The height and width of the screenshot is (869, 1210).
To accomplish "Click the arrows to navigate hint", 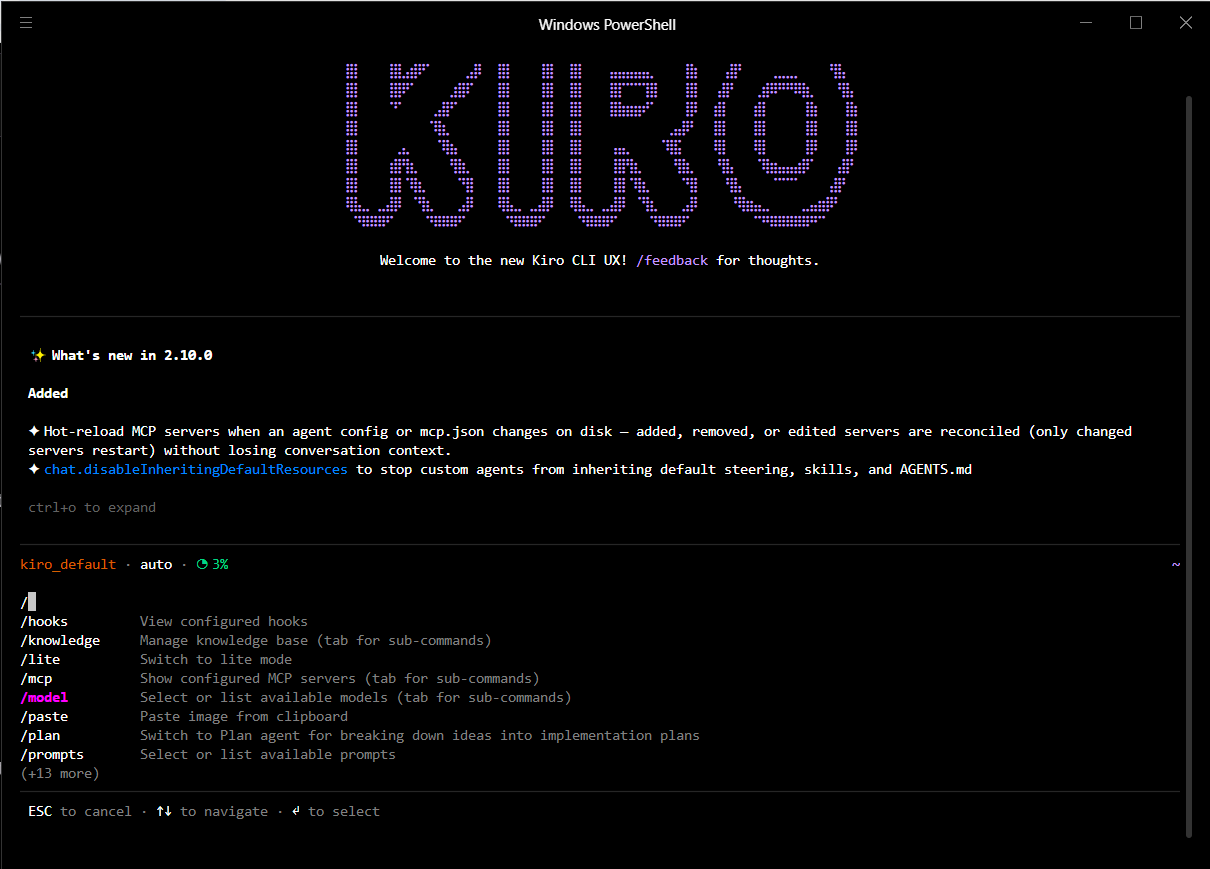I will [x=212, y=812].
